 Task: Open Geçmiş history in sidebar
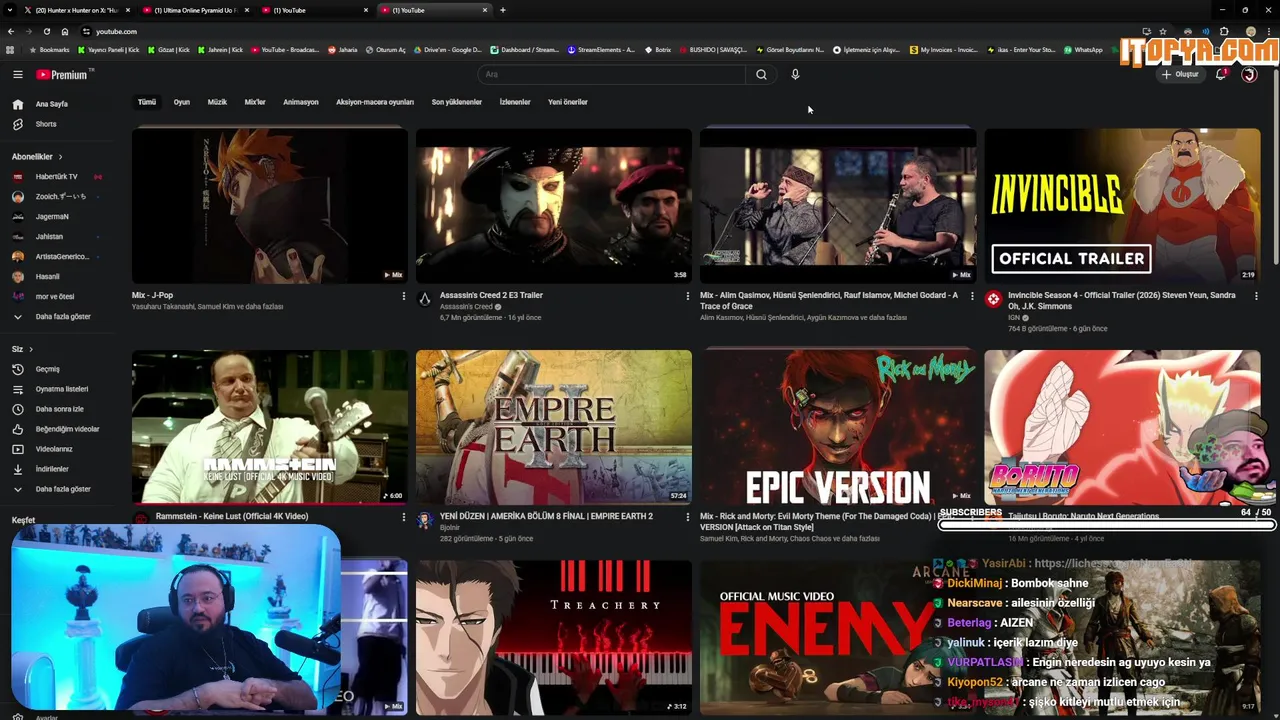coord(48,369)
